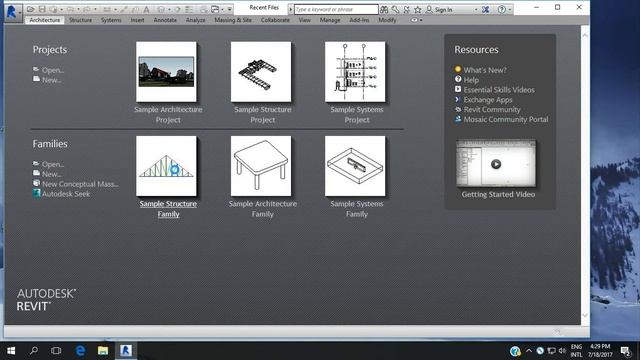Open the Sample Structure Project thumbnail

261,72
